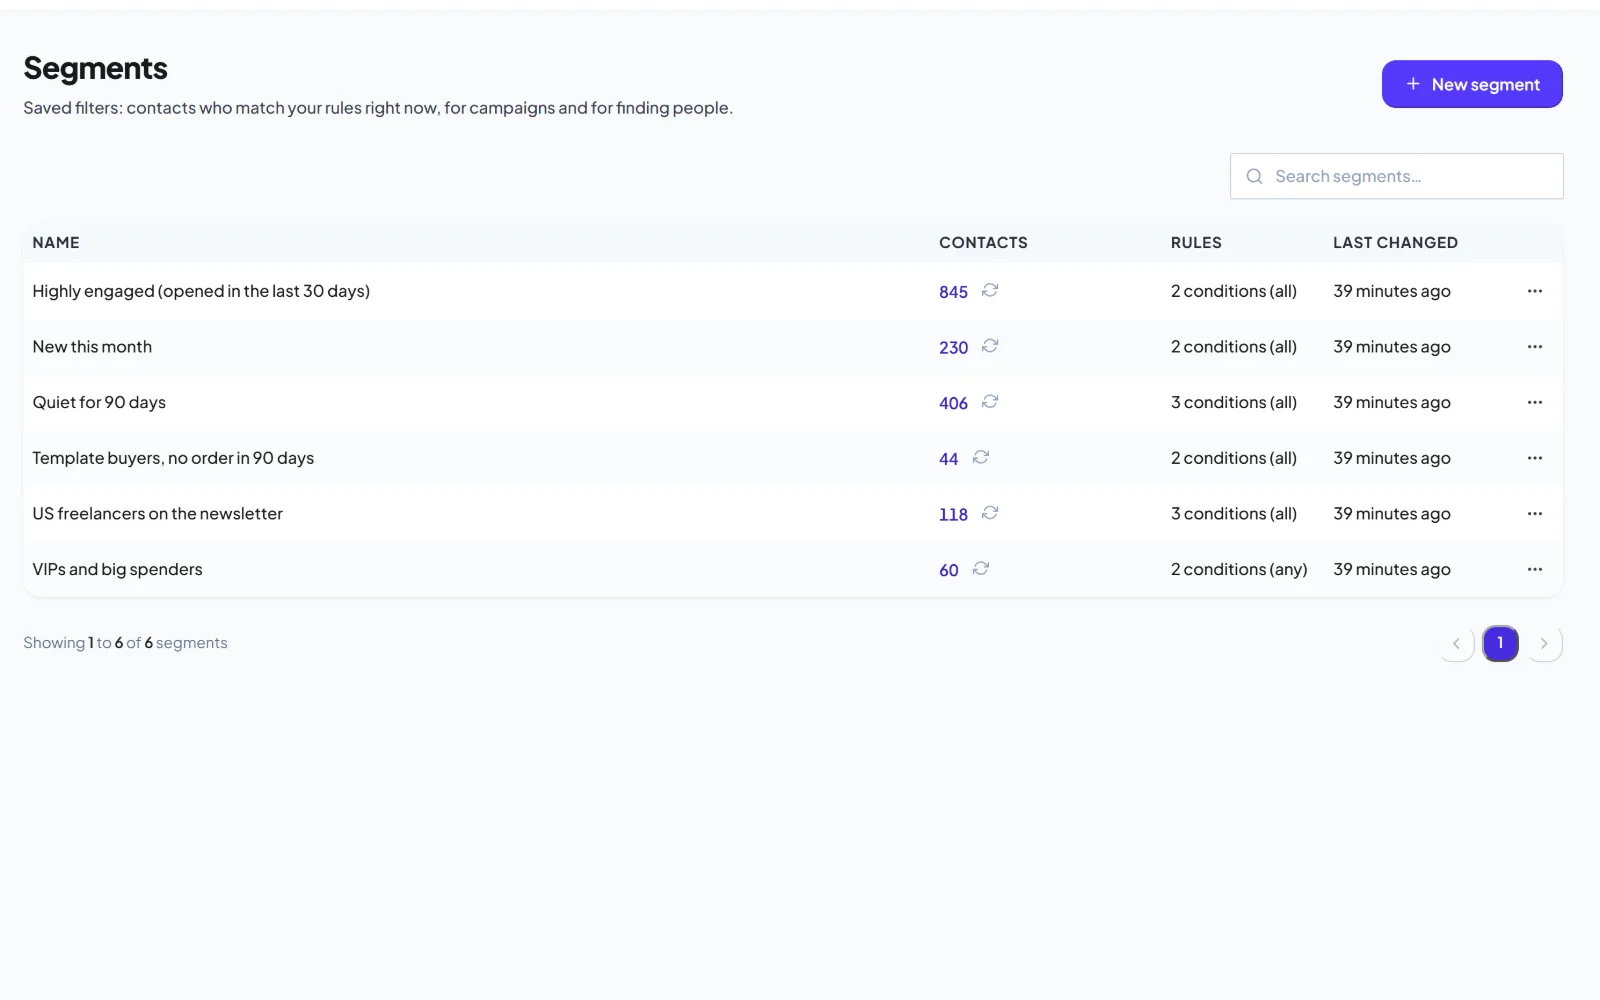This screenshot has height=1000, width=1600.
Task: Refresh count for VIPs and big spenders
Action: [x=981, y=568]
